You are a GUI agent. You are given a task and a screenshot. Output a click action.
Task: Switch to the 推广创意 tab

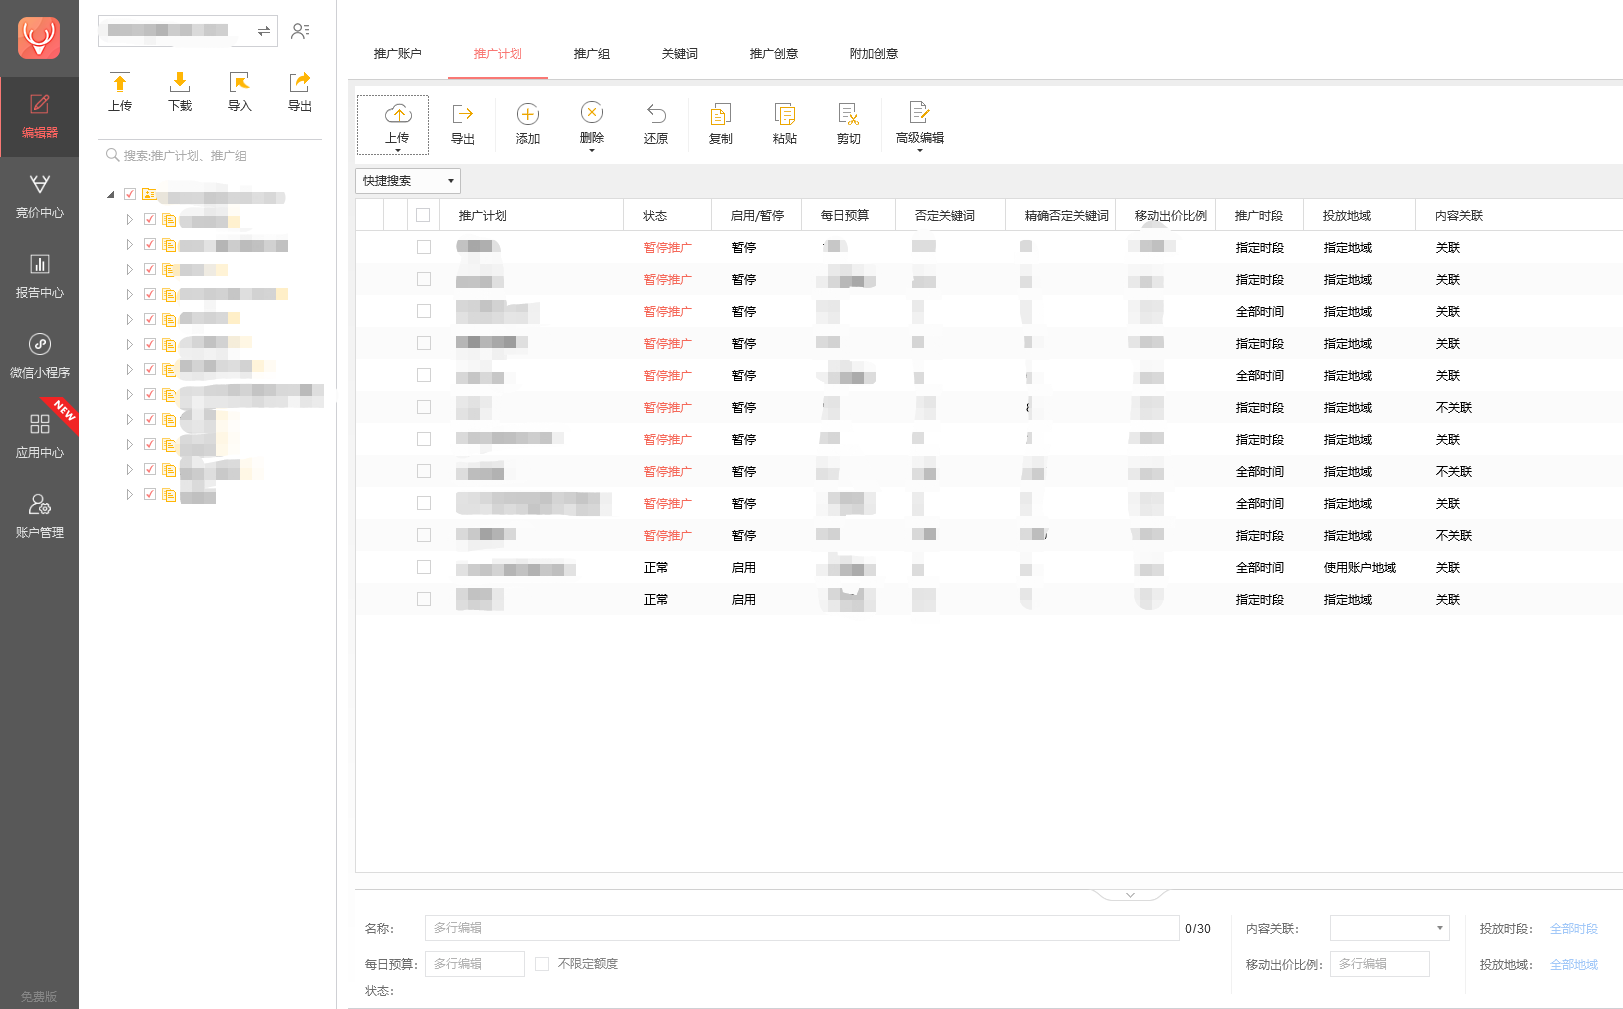point(774,54)
